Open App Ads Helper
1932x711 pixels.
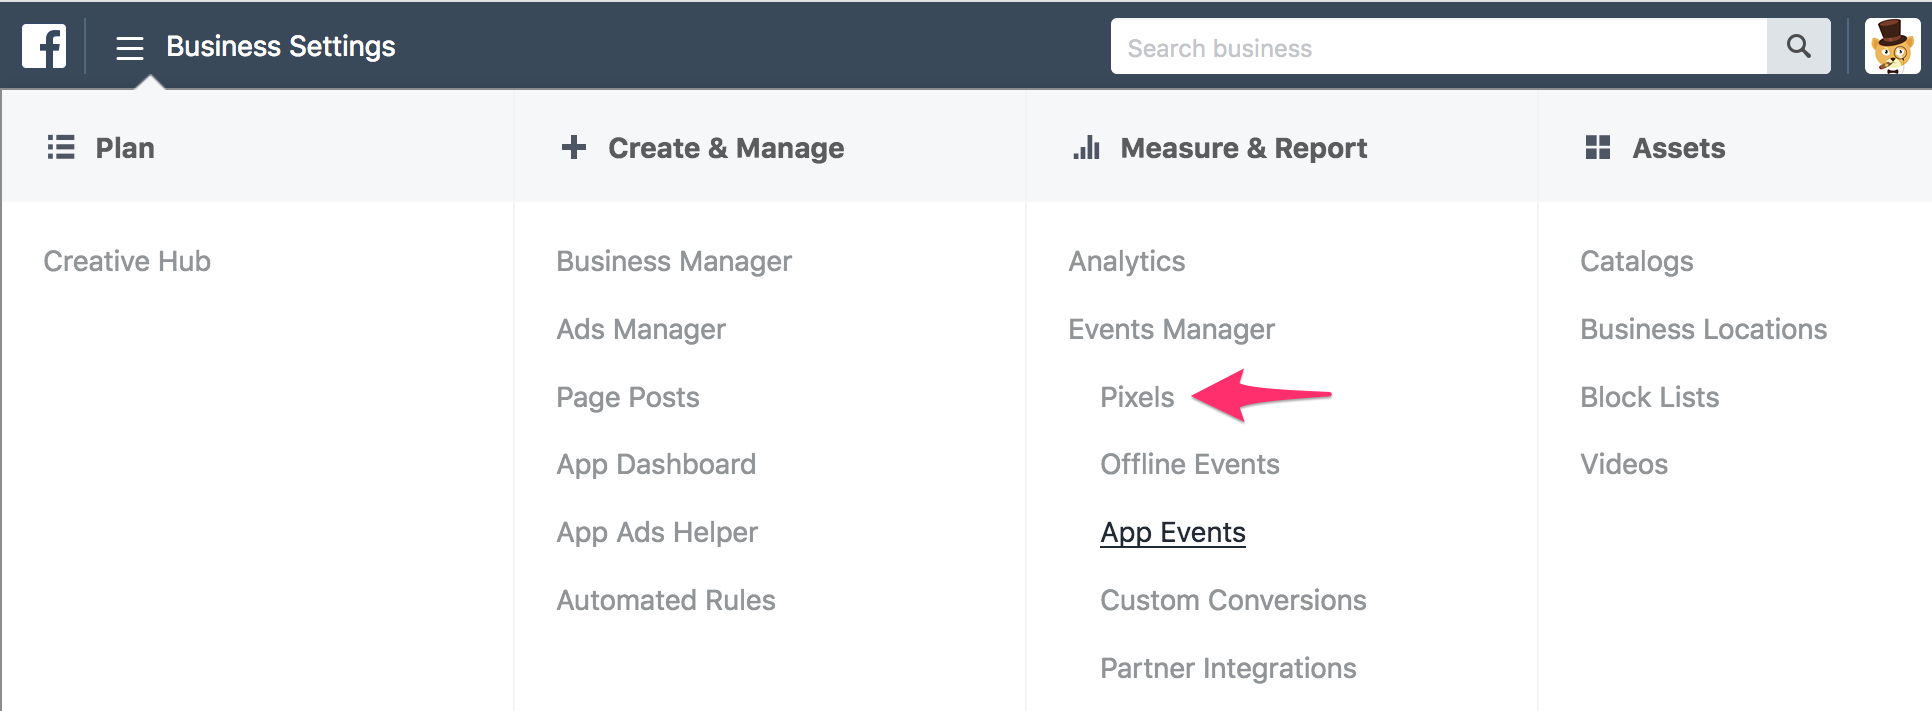[x=657, y=532]
